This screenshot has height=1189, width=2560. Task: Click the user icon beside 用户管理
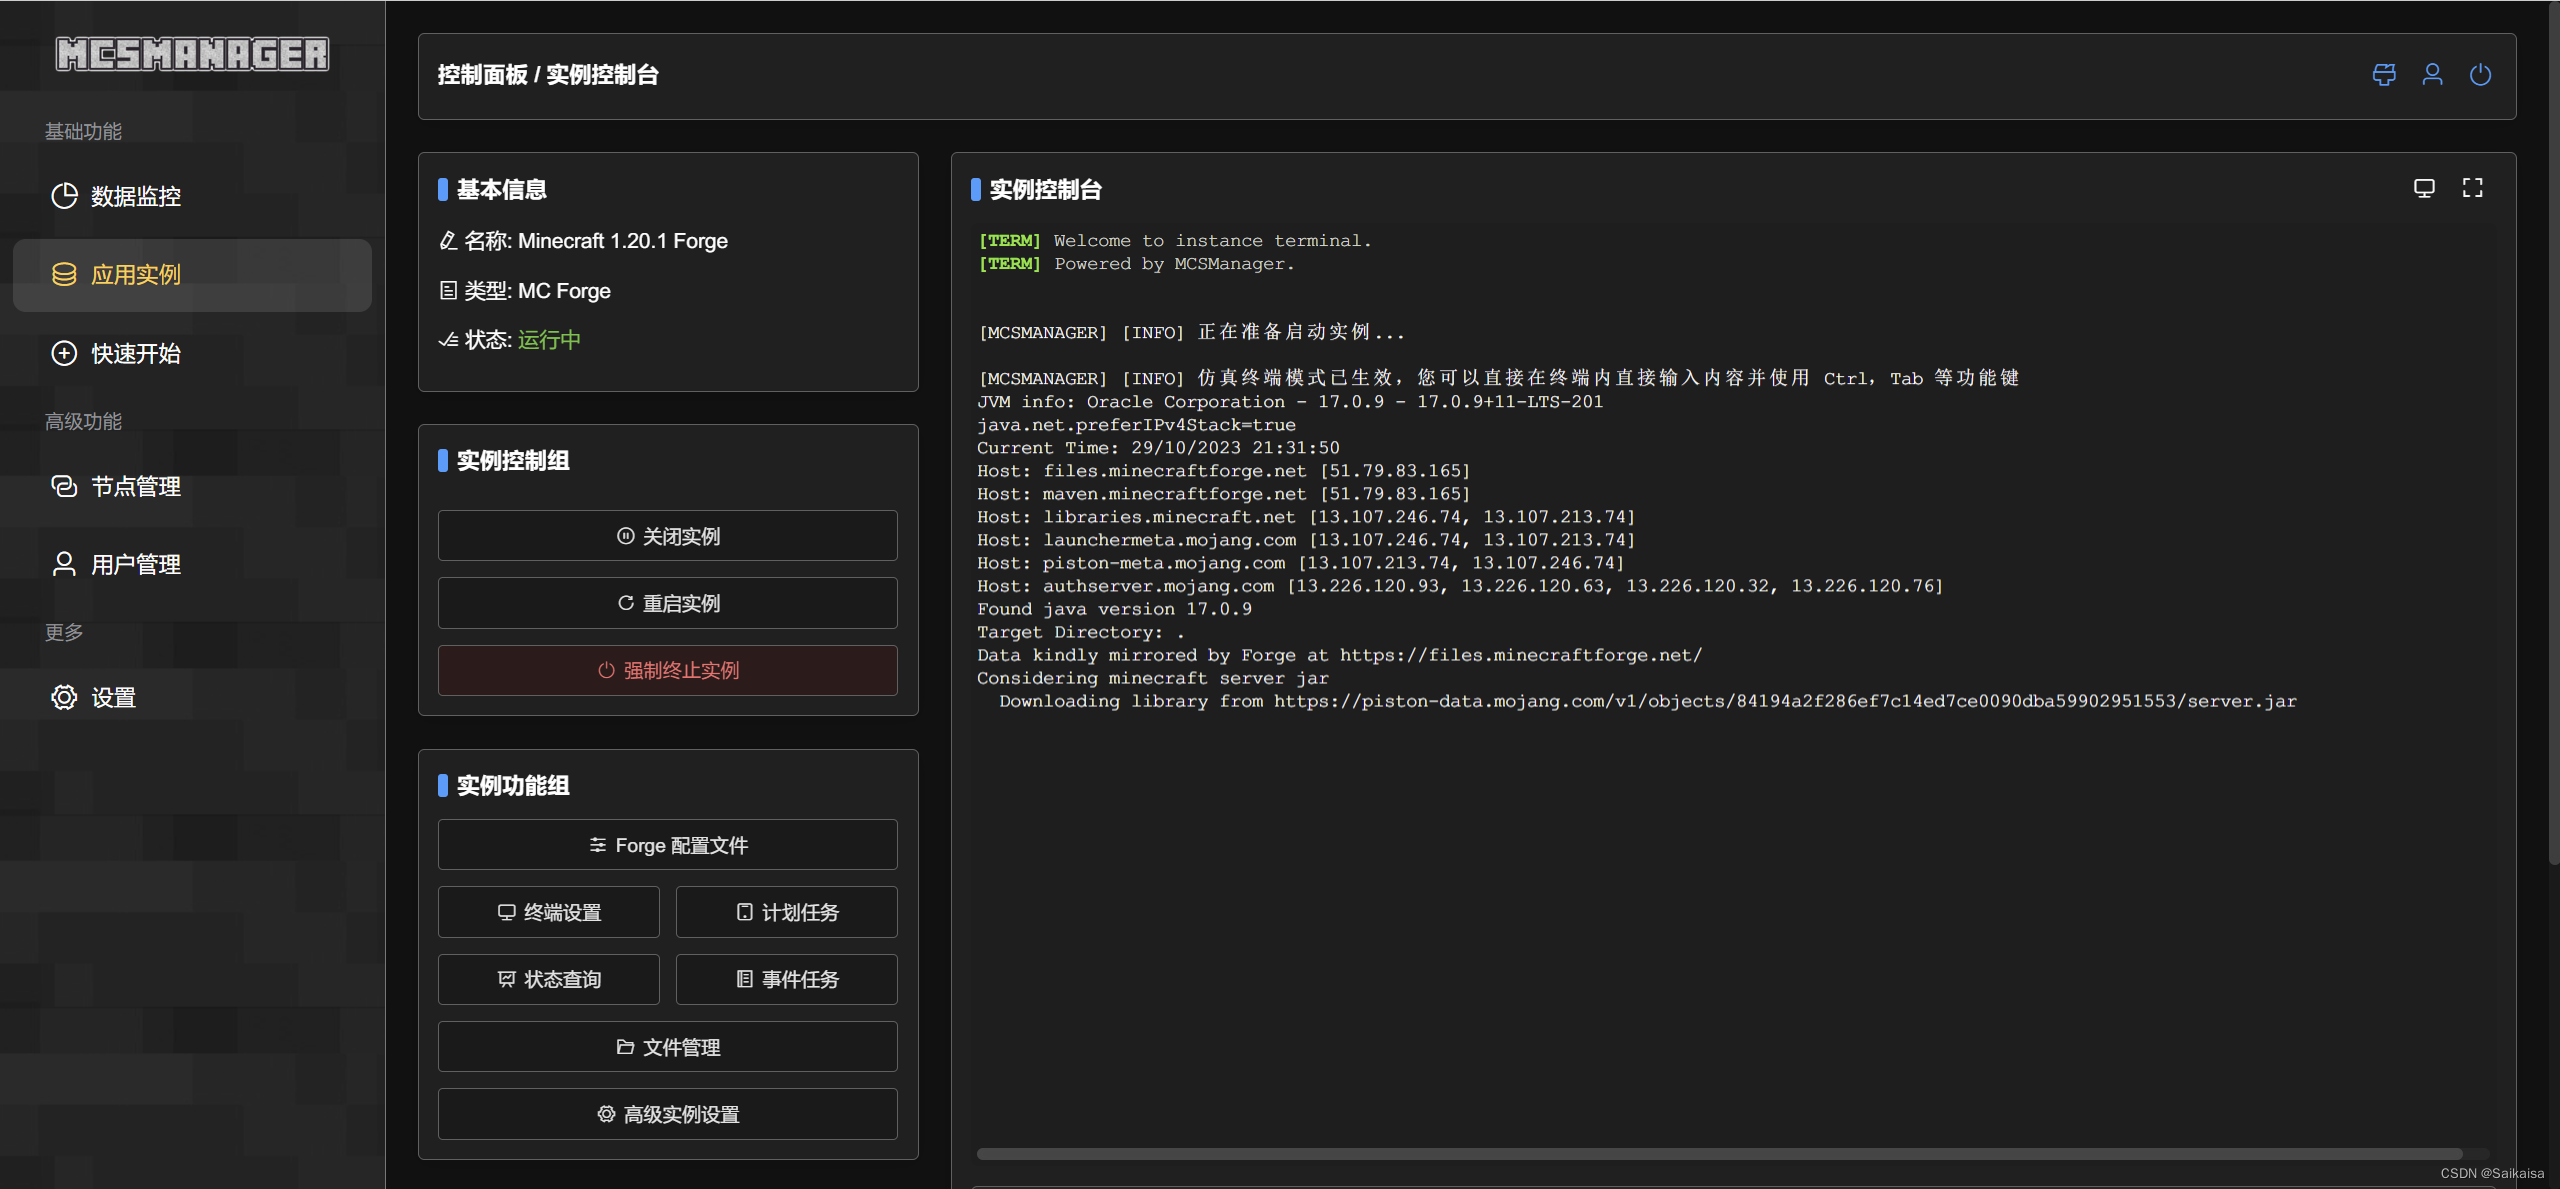64,564
